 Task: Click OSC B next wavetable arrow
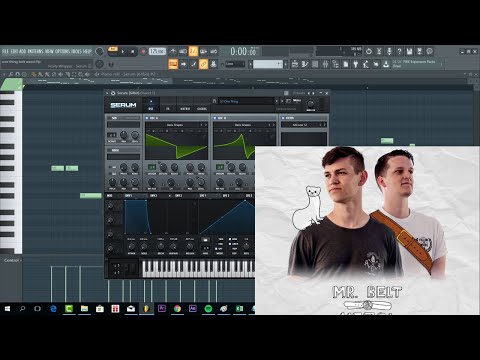274,125
